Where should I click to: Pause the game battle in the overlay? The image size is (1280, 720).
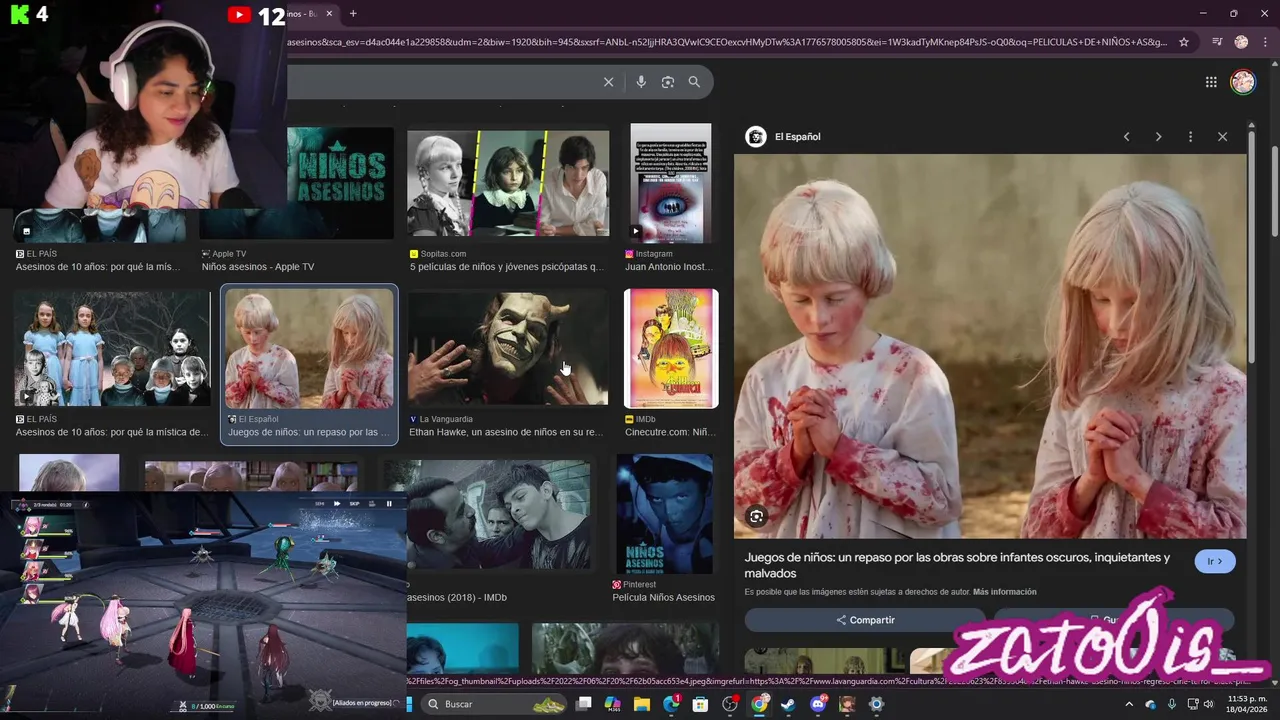pyautogui.click(x=389, y=504)
